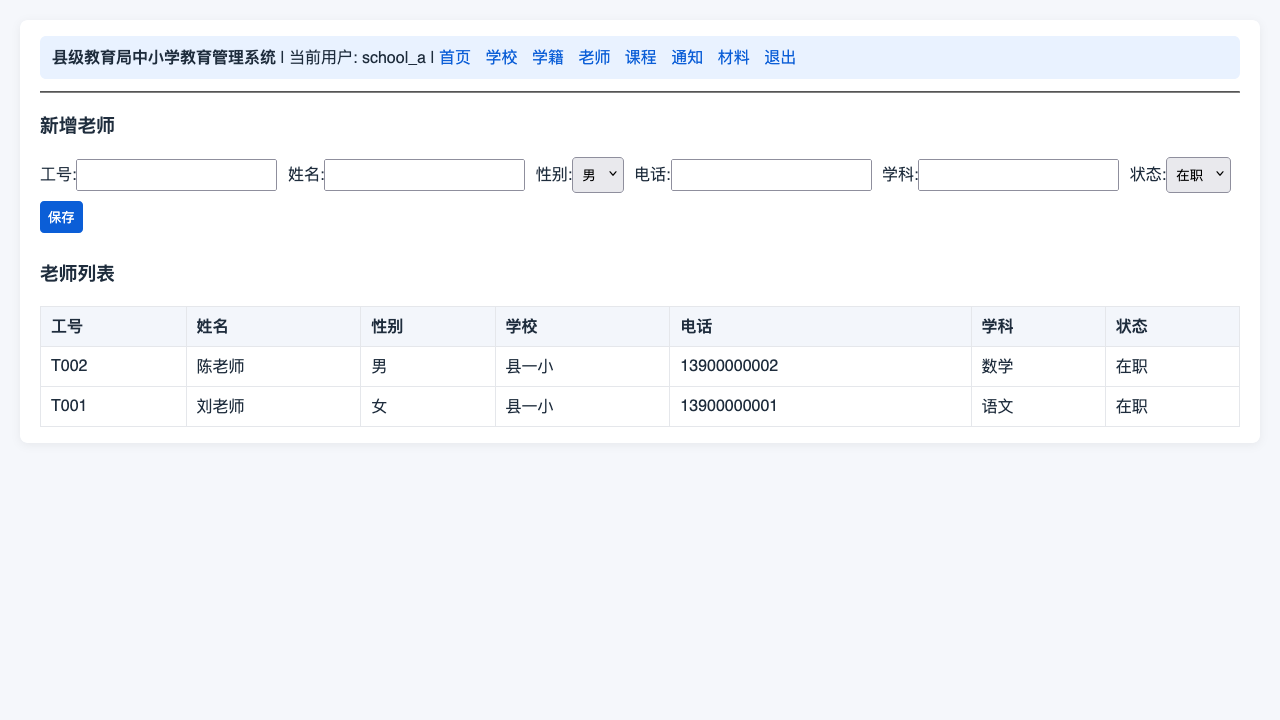
Task: Click the 语文 subject cell
Action: [x=1038, y=406]
